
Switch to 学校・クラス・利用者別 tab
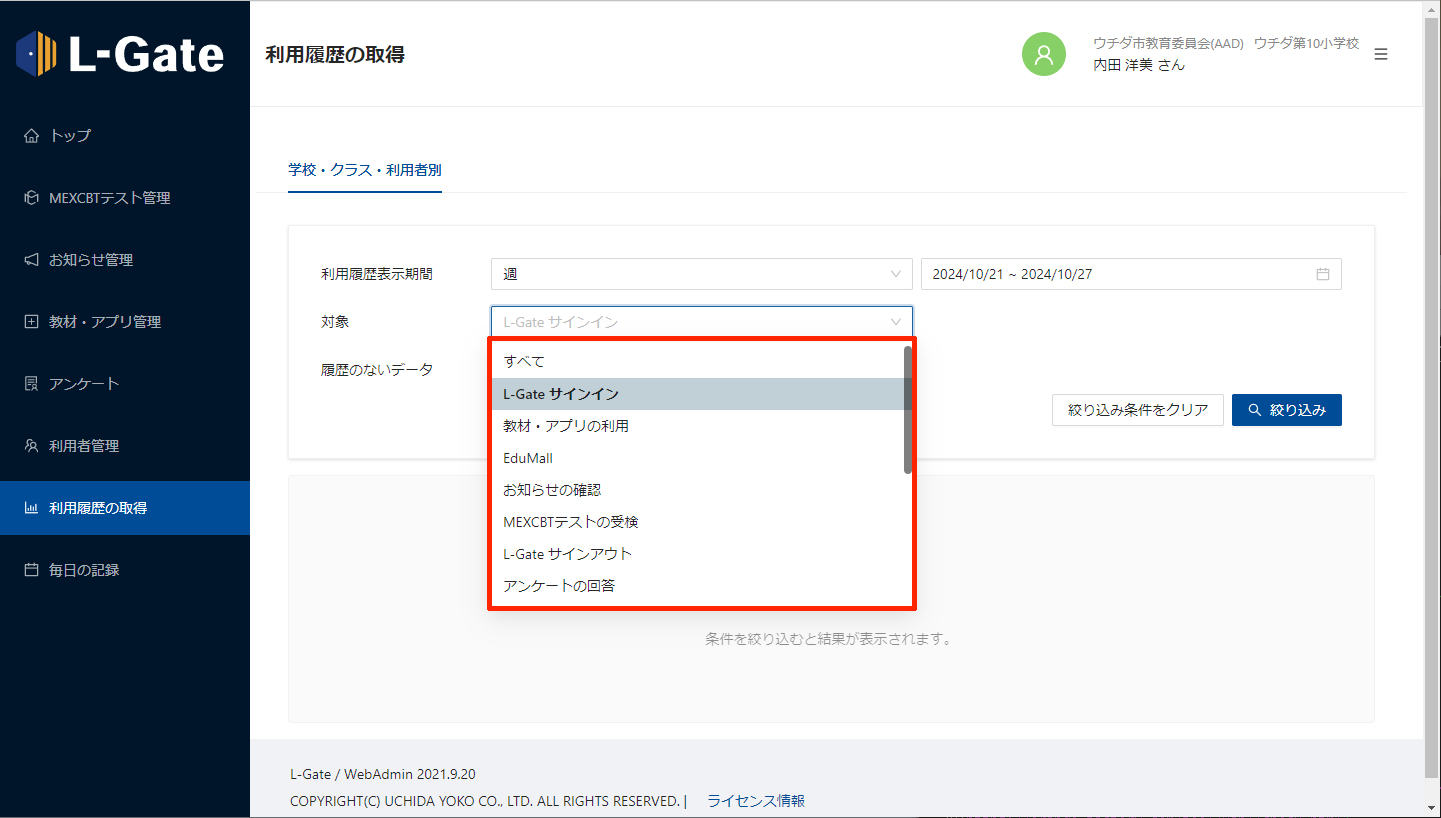(x=365, y=170)
